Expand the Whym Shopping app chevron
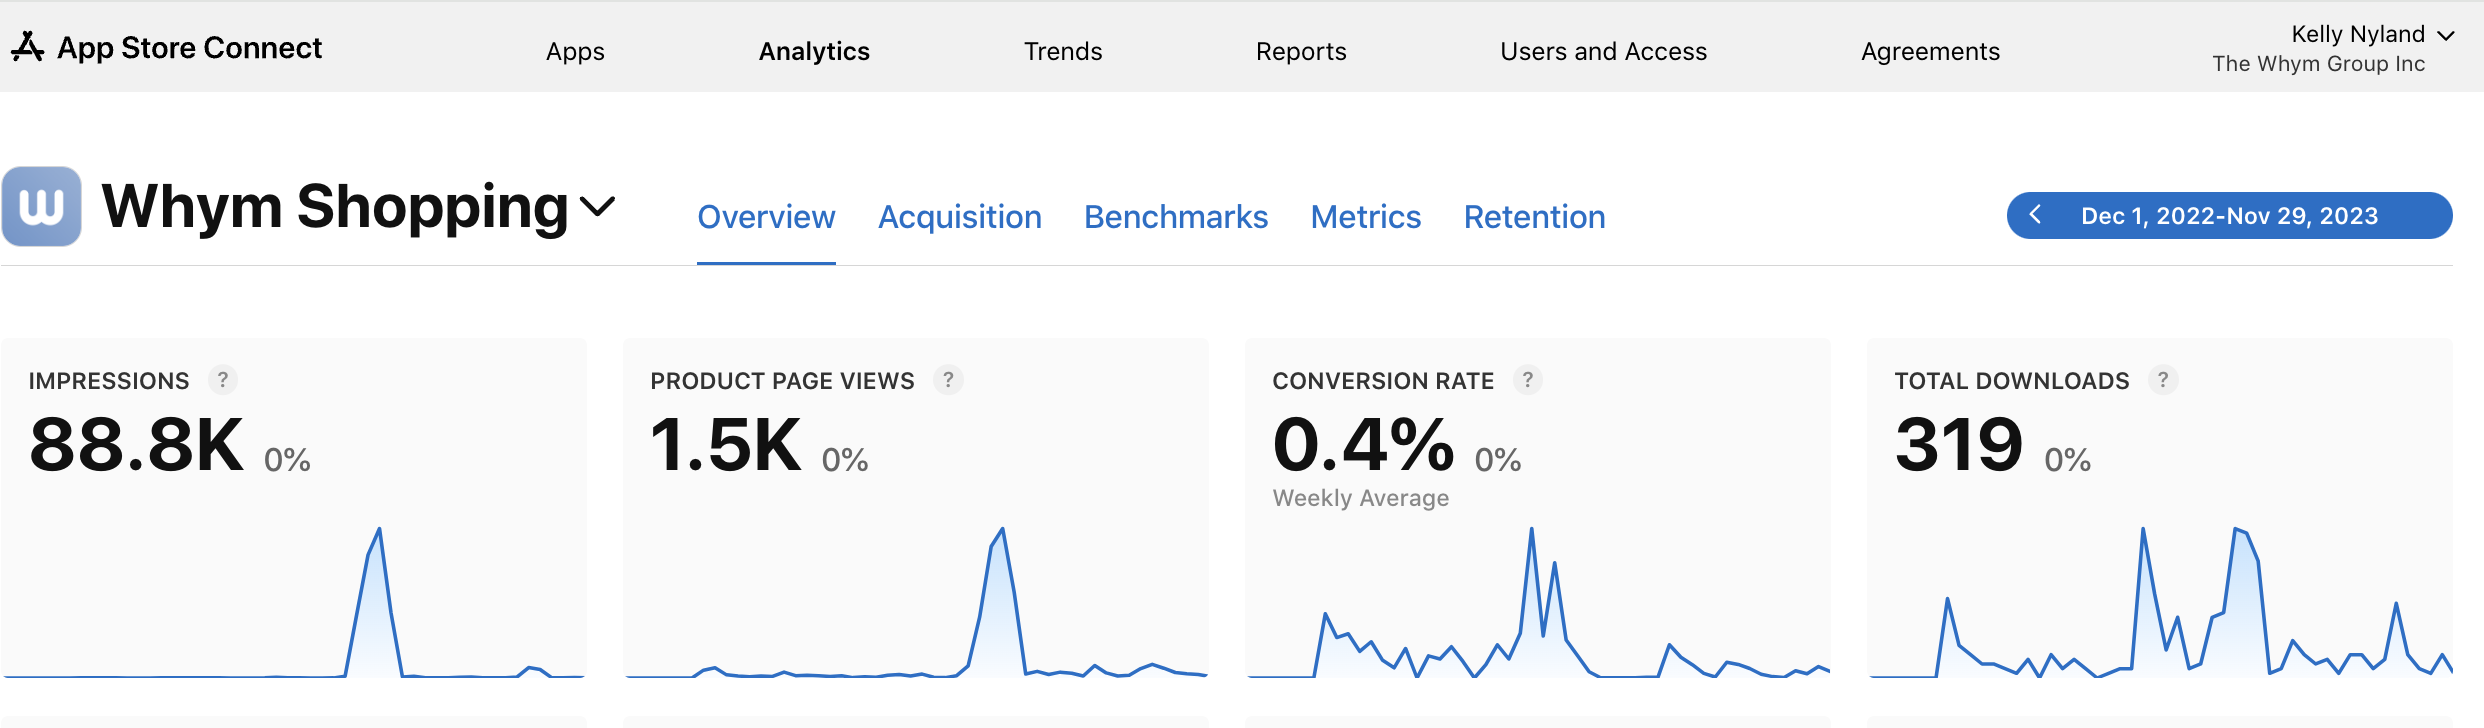The width and height of the screenshot is (2484, 728). point(598,207)
